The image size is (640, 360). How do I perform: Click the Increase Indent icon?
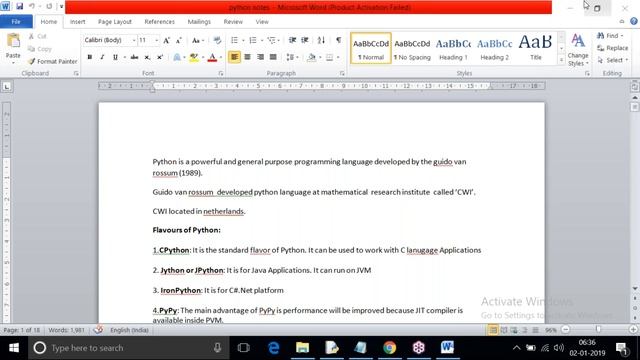pyautogui.click(x=305, y=40)
